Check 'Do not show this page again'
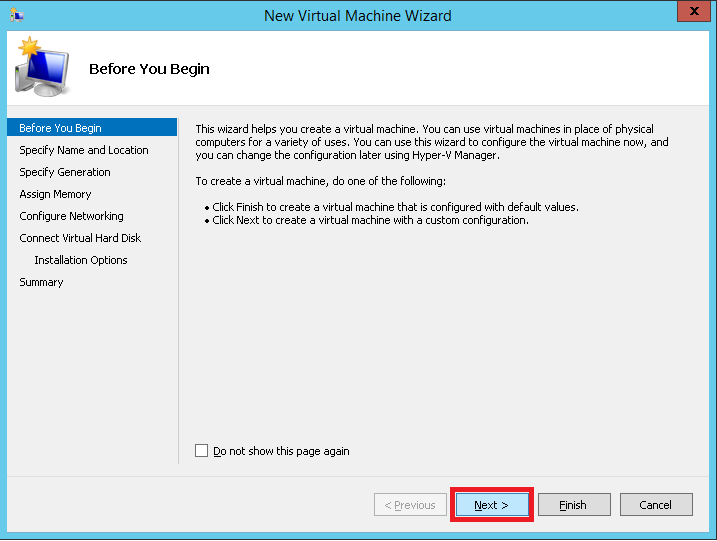 click(x=201, y=450)
